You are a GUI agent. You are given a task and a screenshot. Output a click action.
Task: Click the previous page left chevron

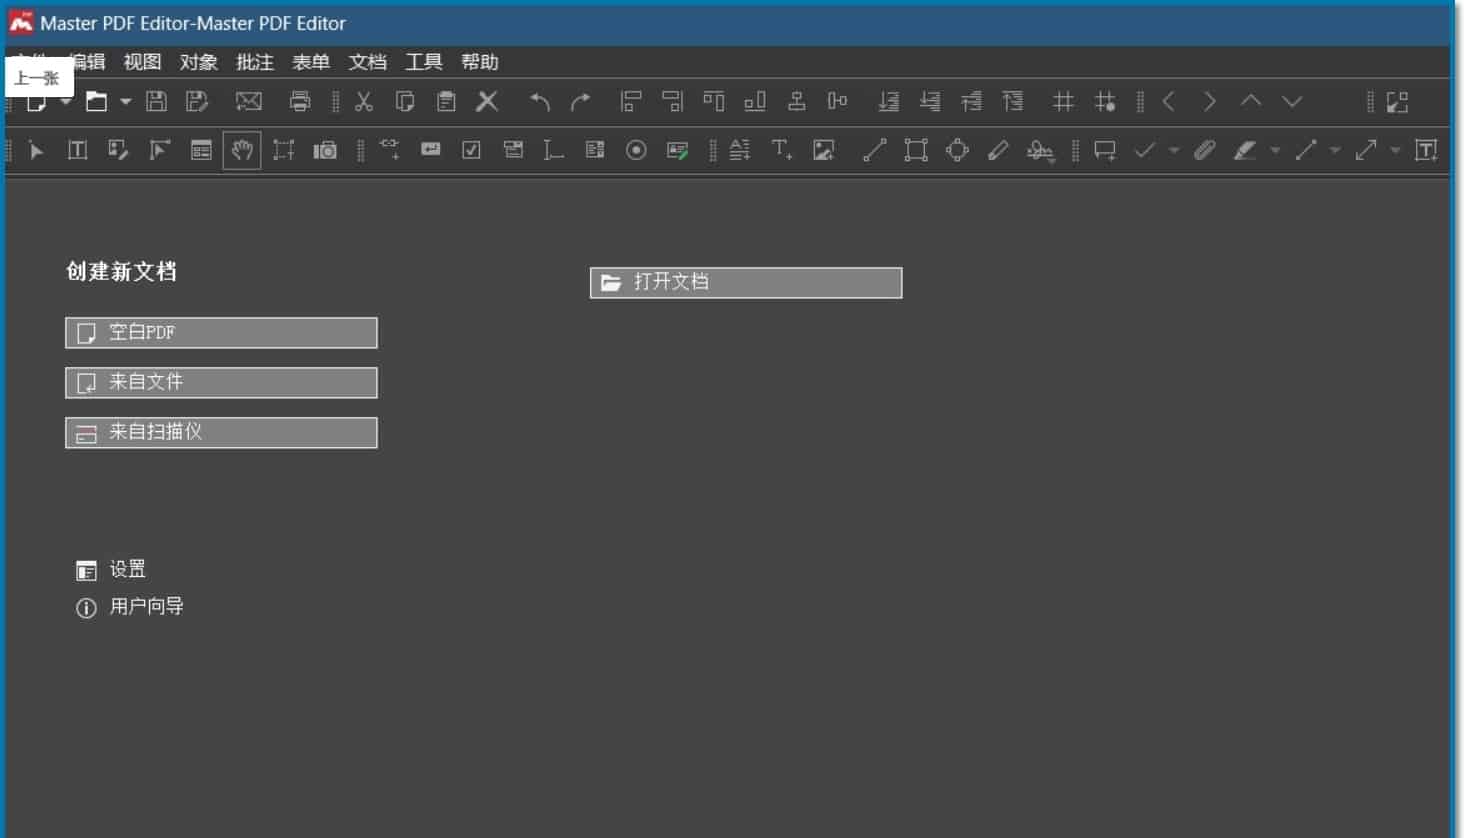click(1168, 101)
